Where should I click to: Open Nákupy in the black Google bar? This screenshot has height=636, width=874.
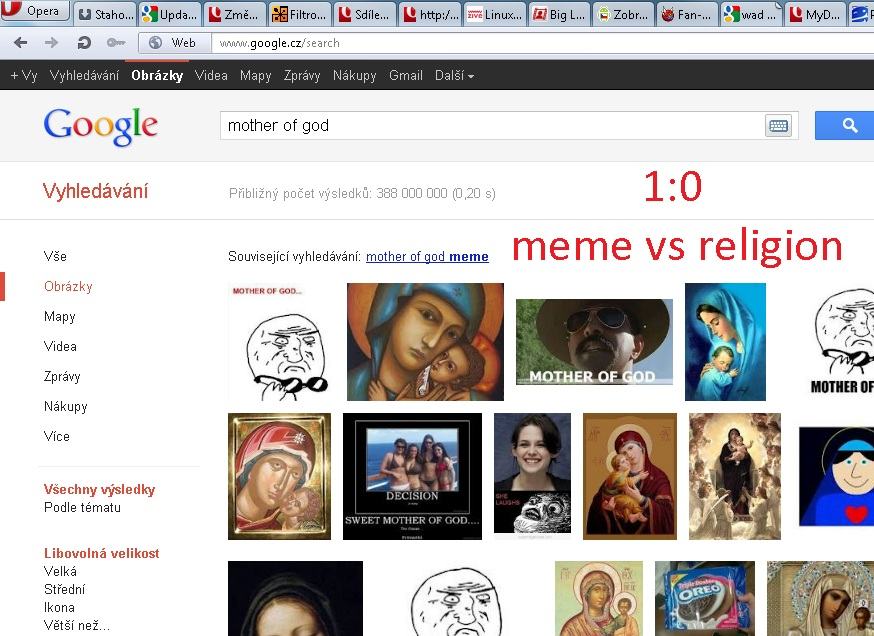(355, 75)
